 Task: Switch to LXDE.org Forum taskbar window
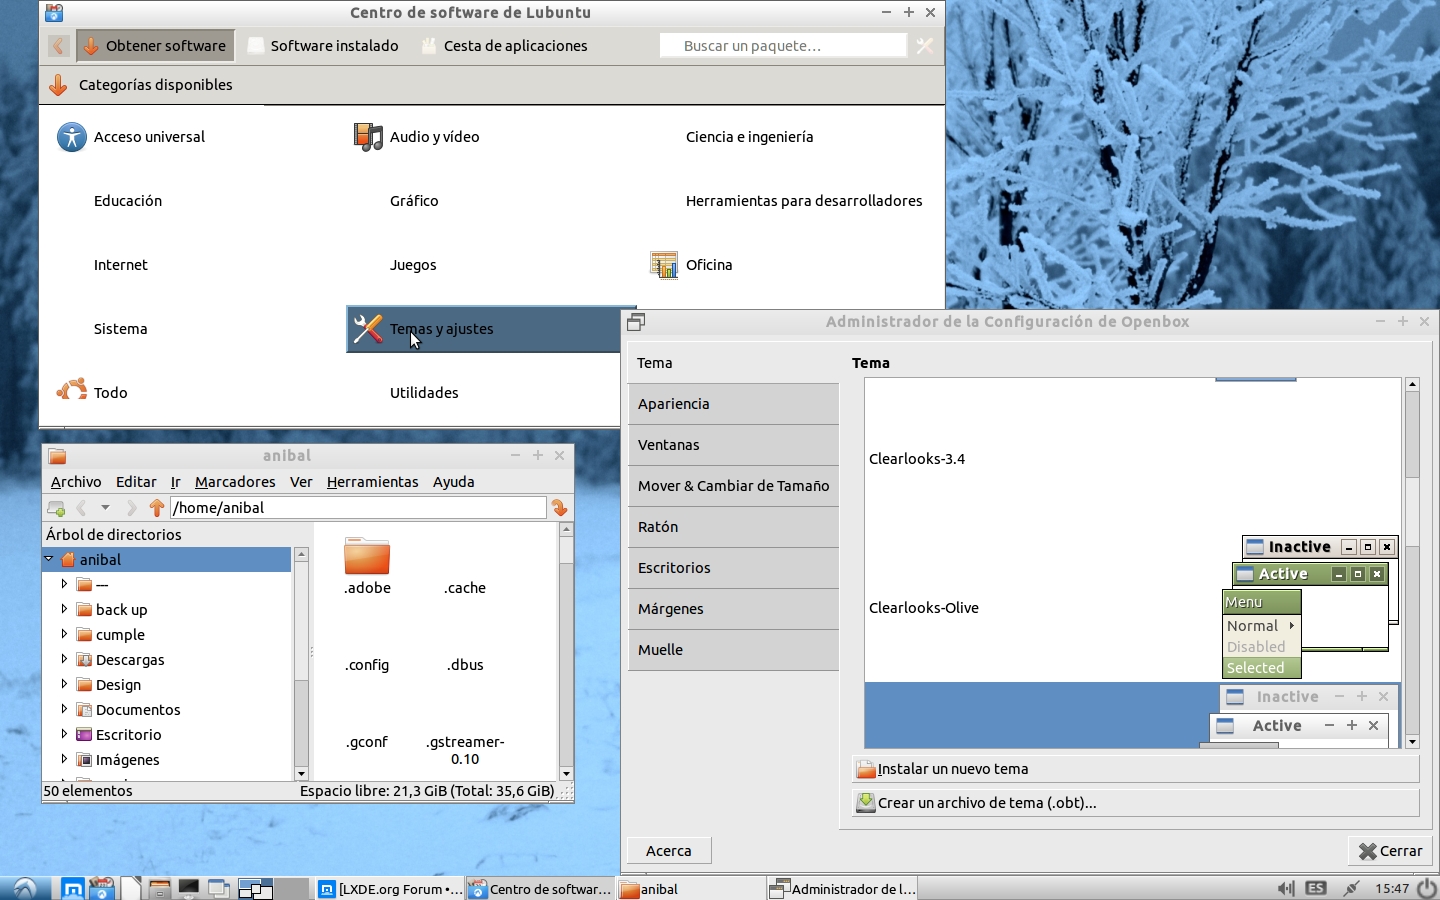click(390, 888)
